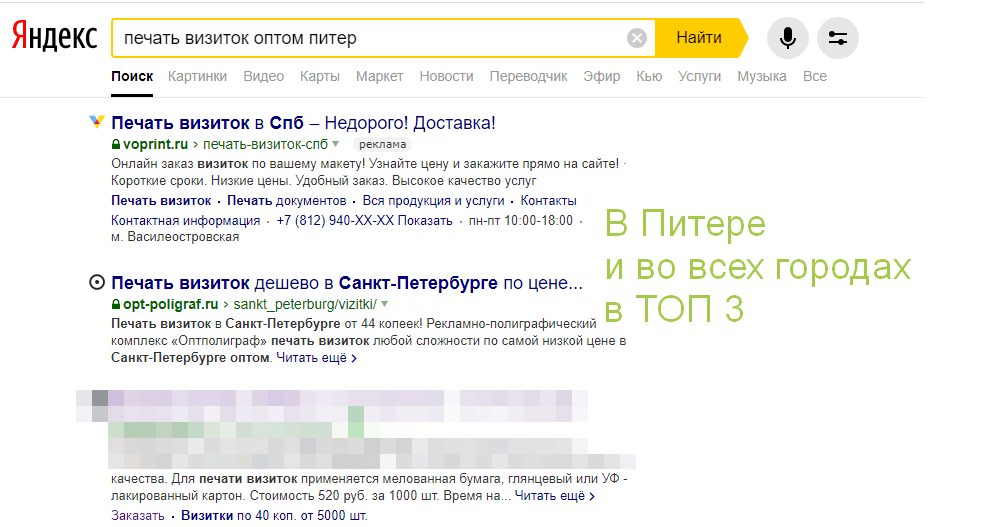985x527 pixels.
Task: Open the Музыка tab
Action: pyautogui.click(x=761, y=76)
